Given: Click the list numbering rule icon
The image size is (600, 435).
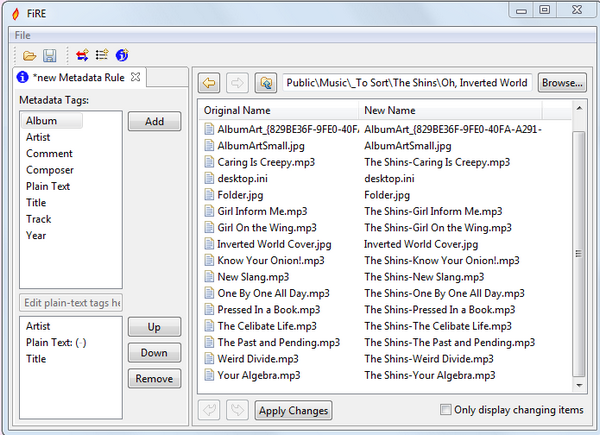Looking at the screenshot, I should pos(102,55).
